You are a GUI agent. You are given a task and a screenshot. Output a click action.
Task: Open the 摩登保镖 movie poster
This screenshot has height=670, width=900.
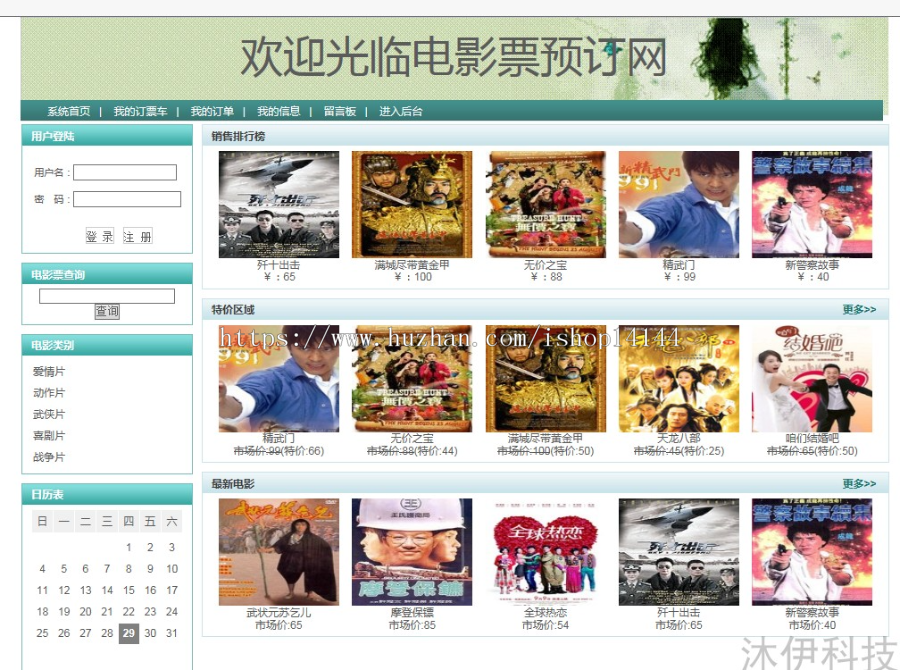(x=411, y=552)
